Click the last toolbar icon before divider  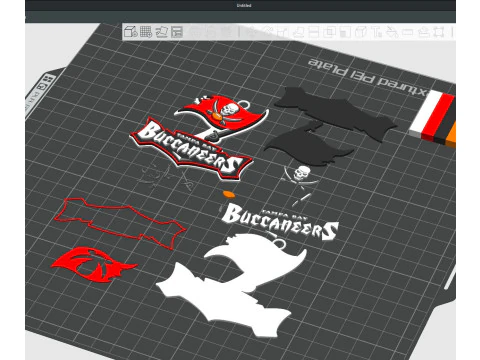(439, 32)
